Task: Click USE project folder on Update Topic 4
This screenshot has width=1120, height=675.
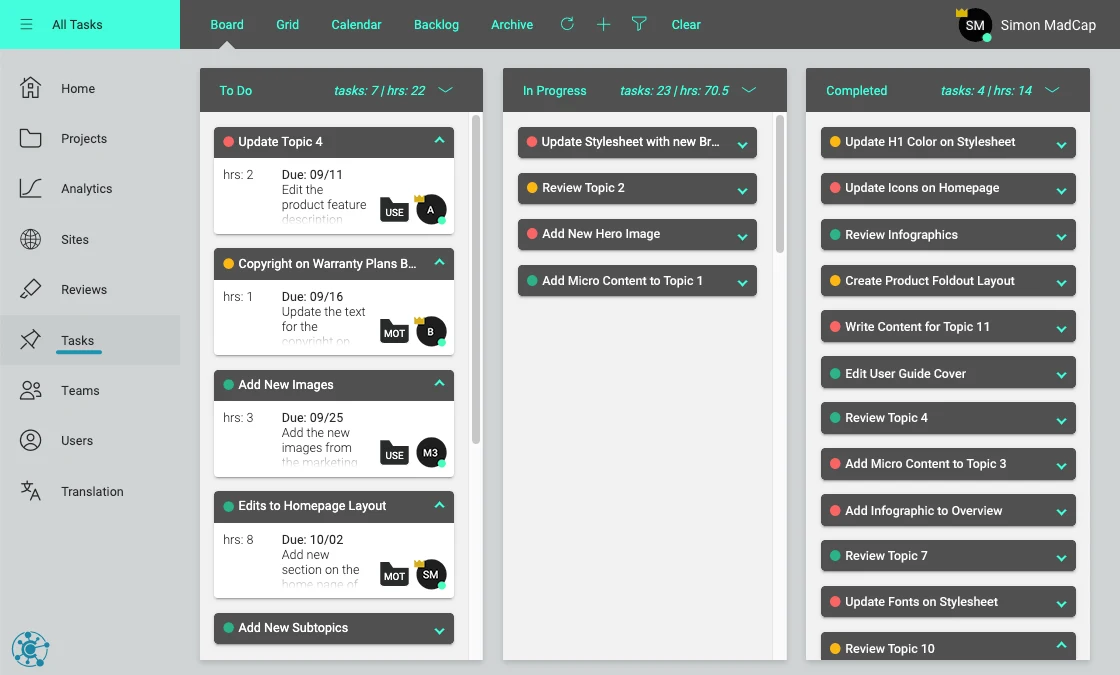Action: tap(394, 210)
